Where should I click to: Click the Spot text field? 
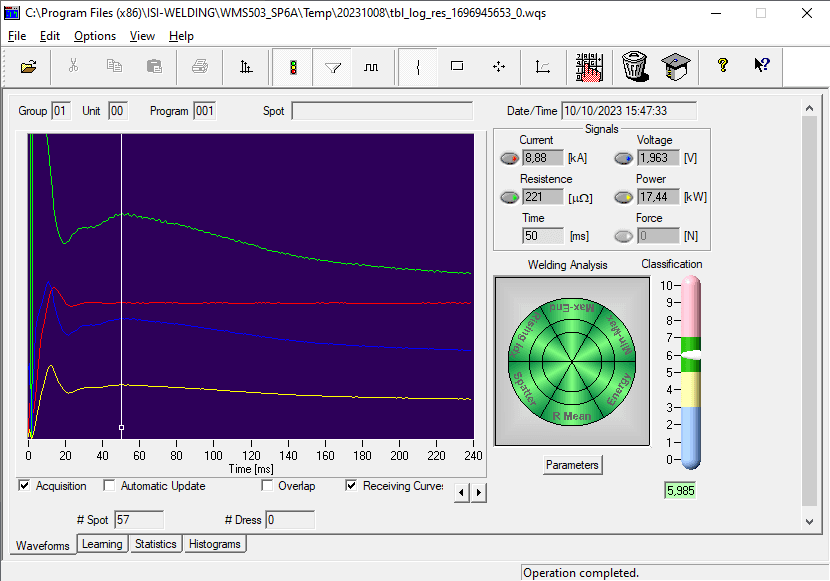(x=382, y=111)
